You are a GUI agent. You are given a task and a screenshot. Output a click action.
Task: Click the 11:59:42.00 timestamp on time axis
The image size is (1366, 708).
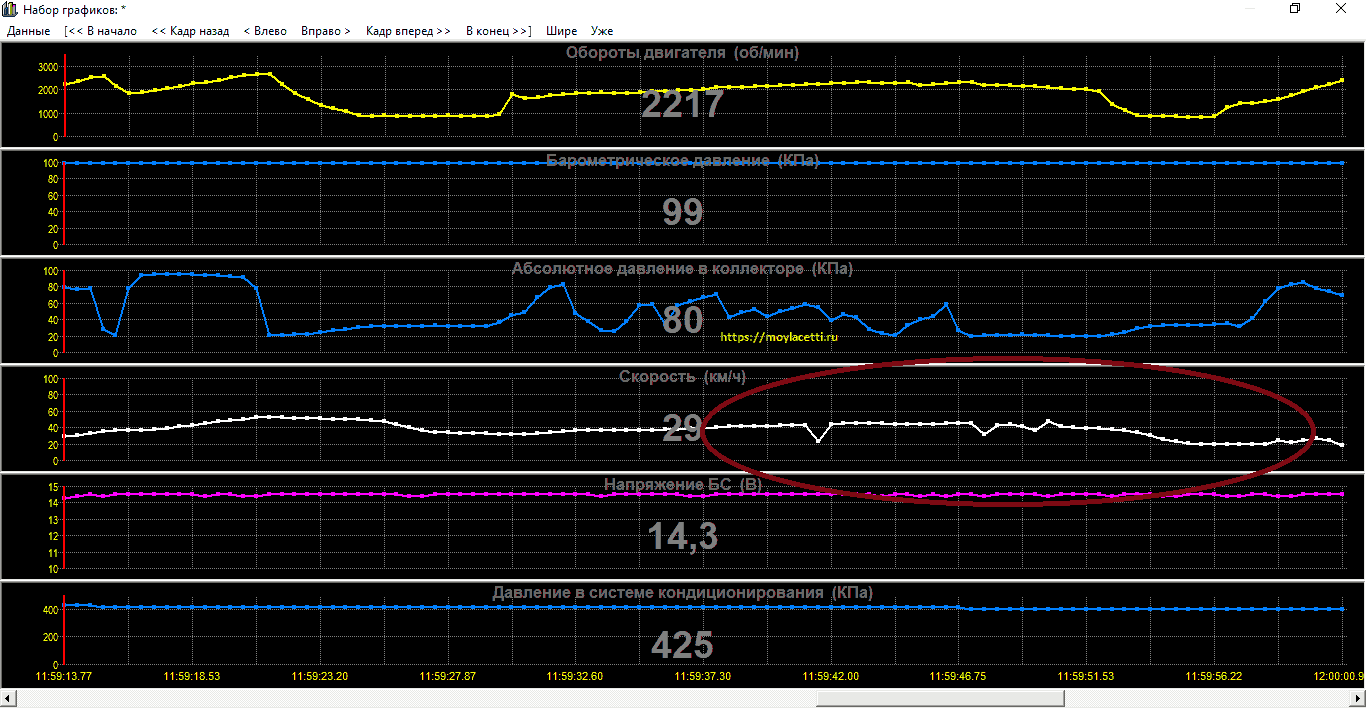[x=830, y=676]
